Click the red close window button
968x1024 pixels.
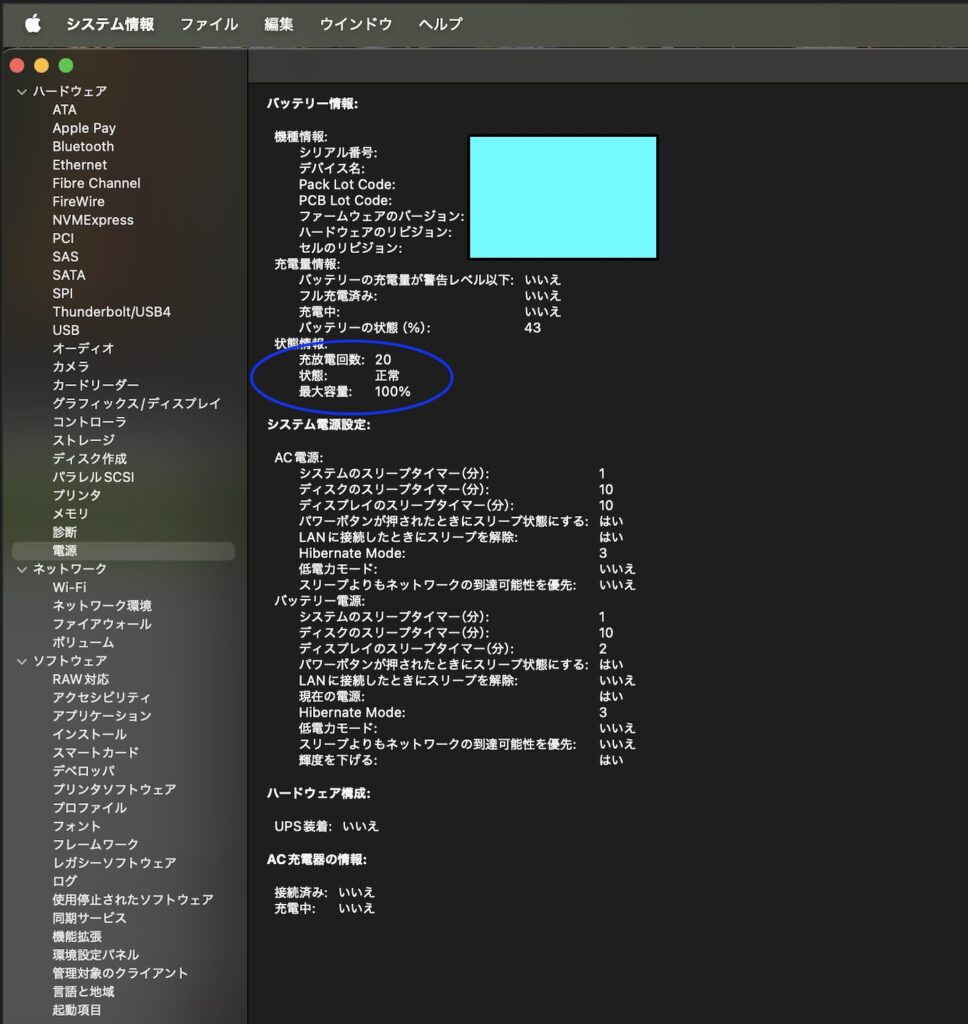(x=17, y=65)
